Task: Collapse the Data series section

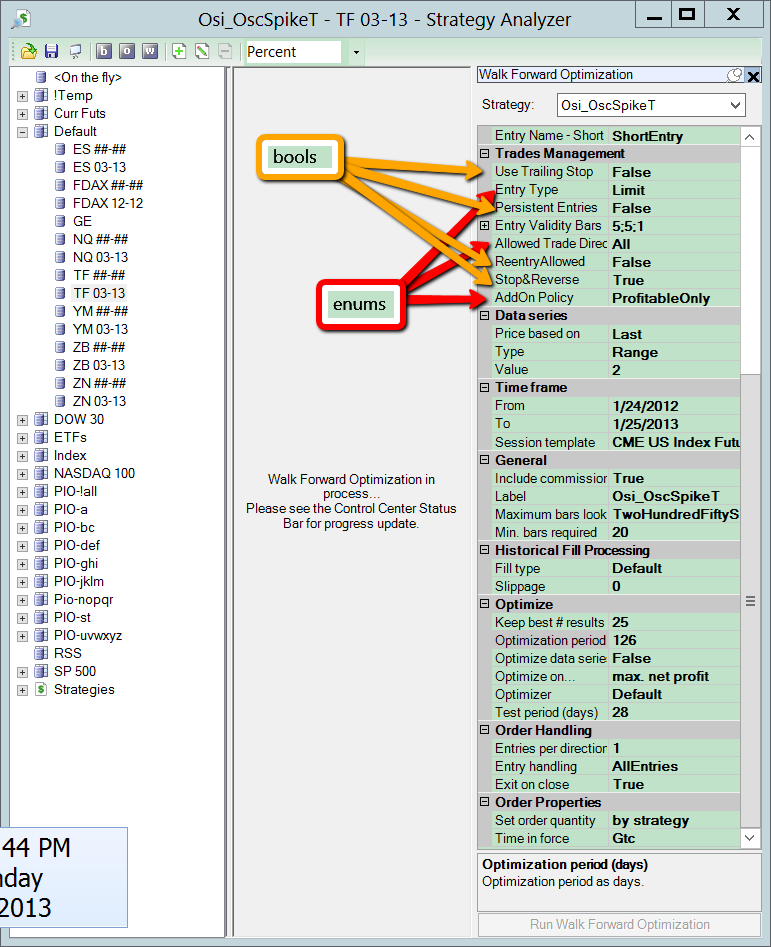Action: 484,315
